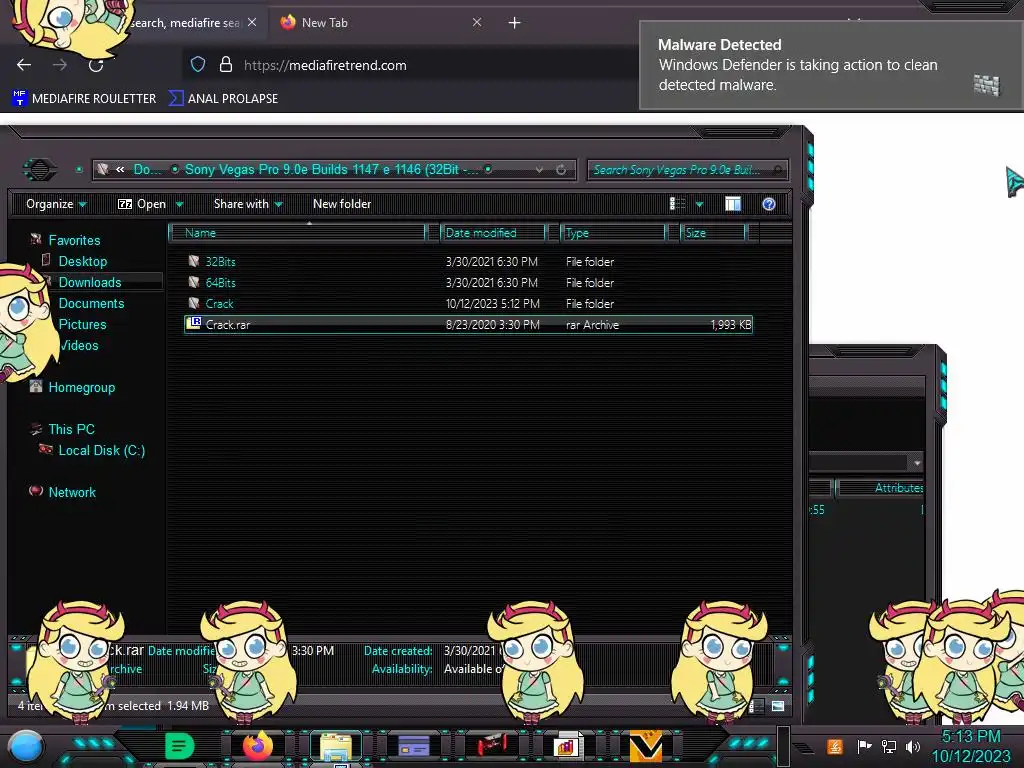The image size is (1024, 768).
Task: Click Firefox forward arrow
Action: tap(60, 65)
